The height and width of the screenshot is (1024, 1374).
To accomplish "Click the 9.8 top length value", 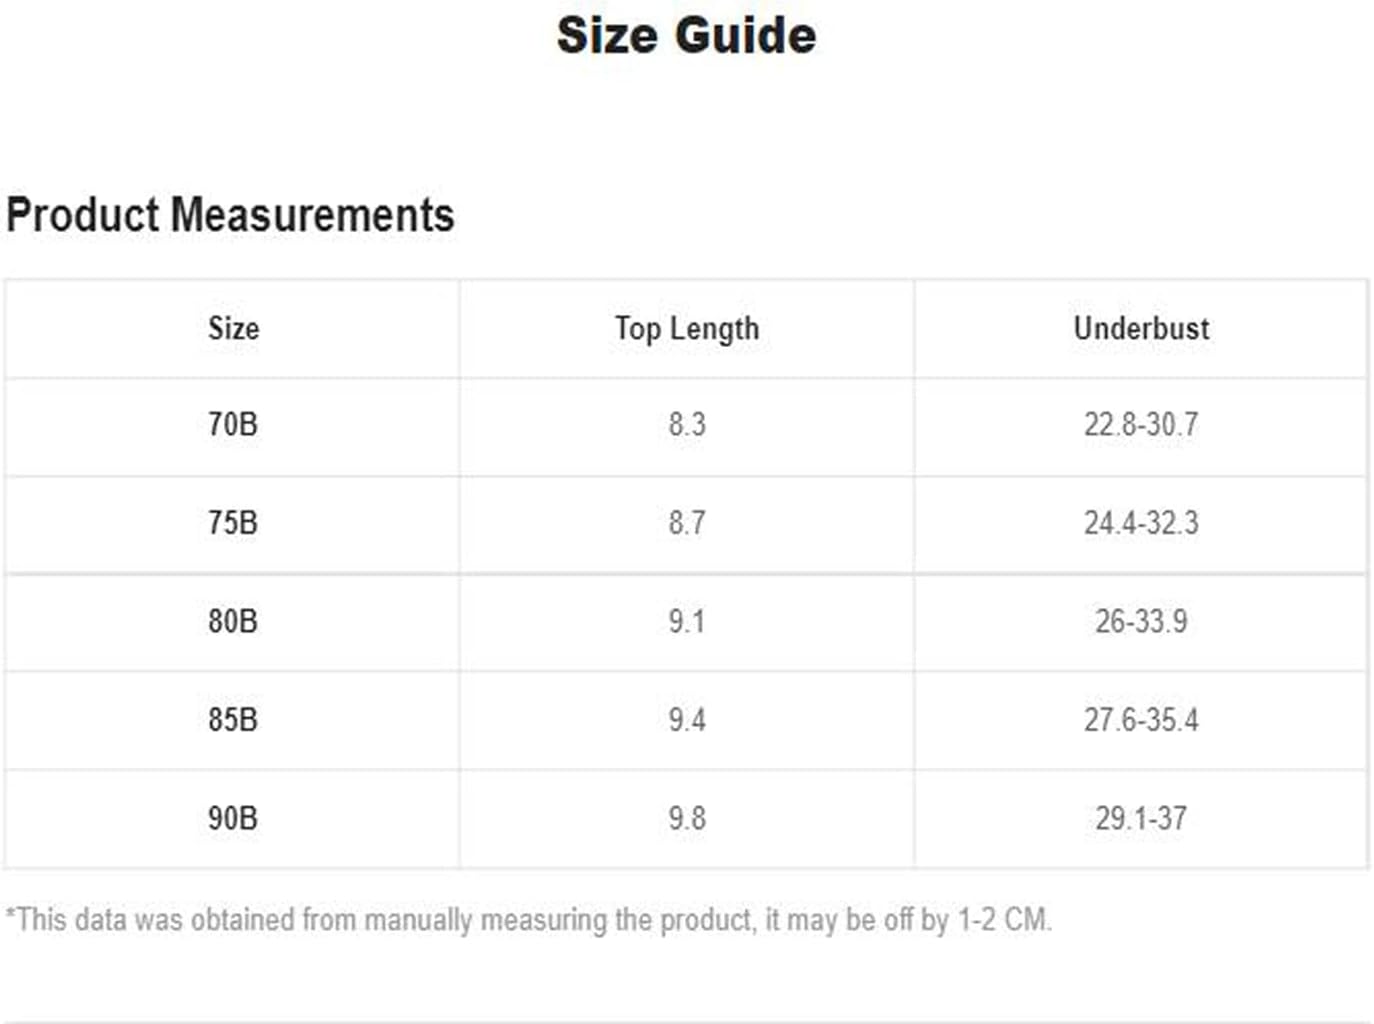I will click(687, 818).
